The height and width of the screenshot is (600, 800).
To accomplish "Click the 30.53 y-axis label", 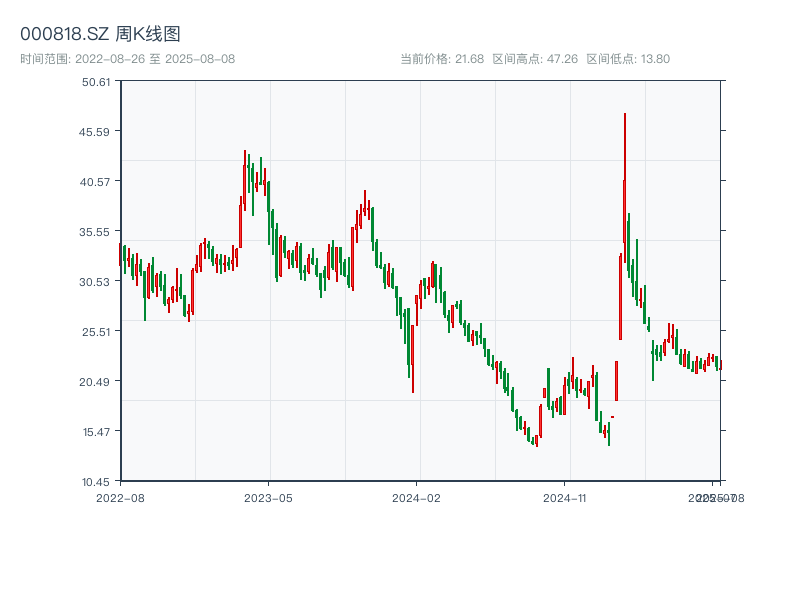I will click(x=94, y=282).
